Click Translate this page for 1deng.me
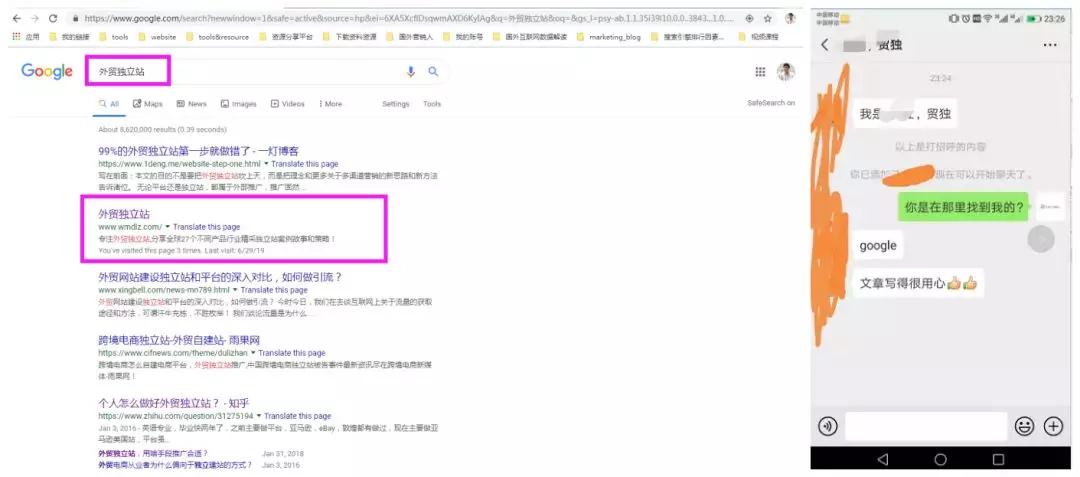The height and width of the screenshot is (477, 1080). [305, 165]
